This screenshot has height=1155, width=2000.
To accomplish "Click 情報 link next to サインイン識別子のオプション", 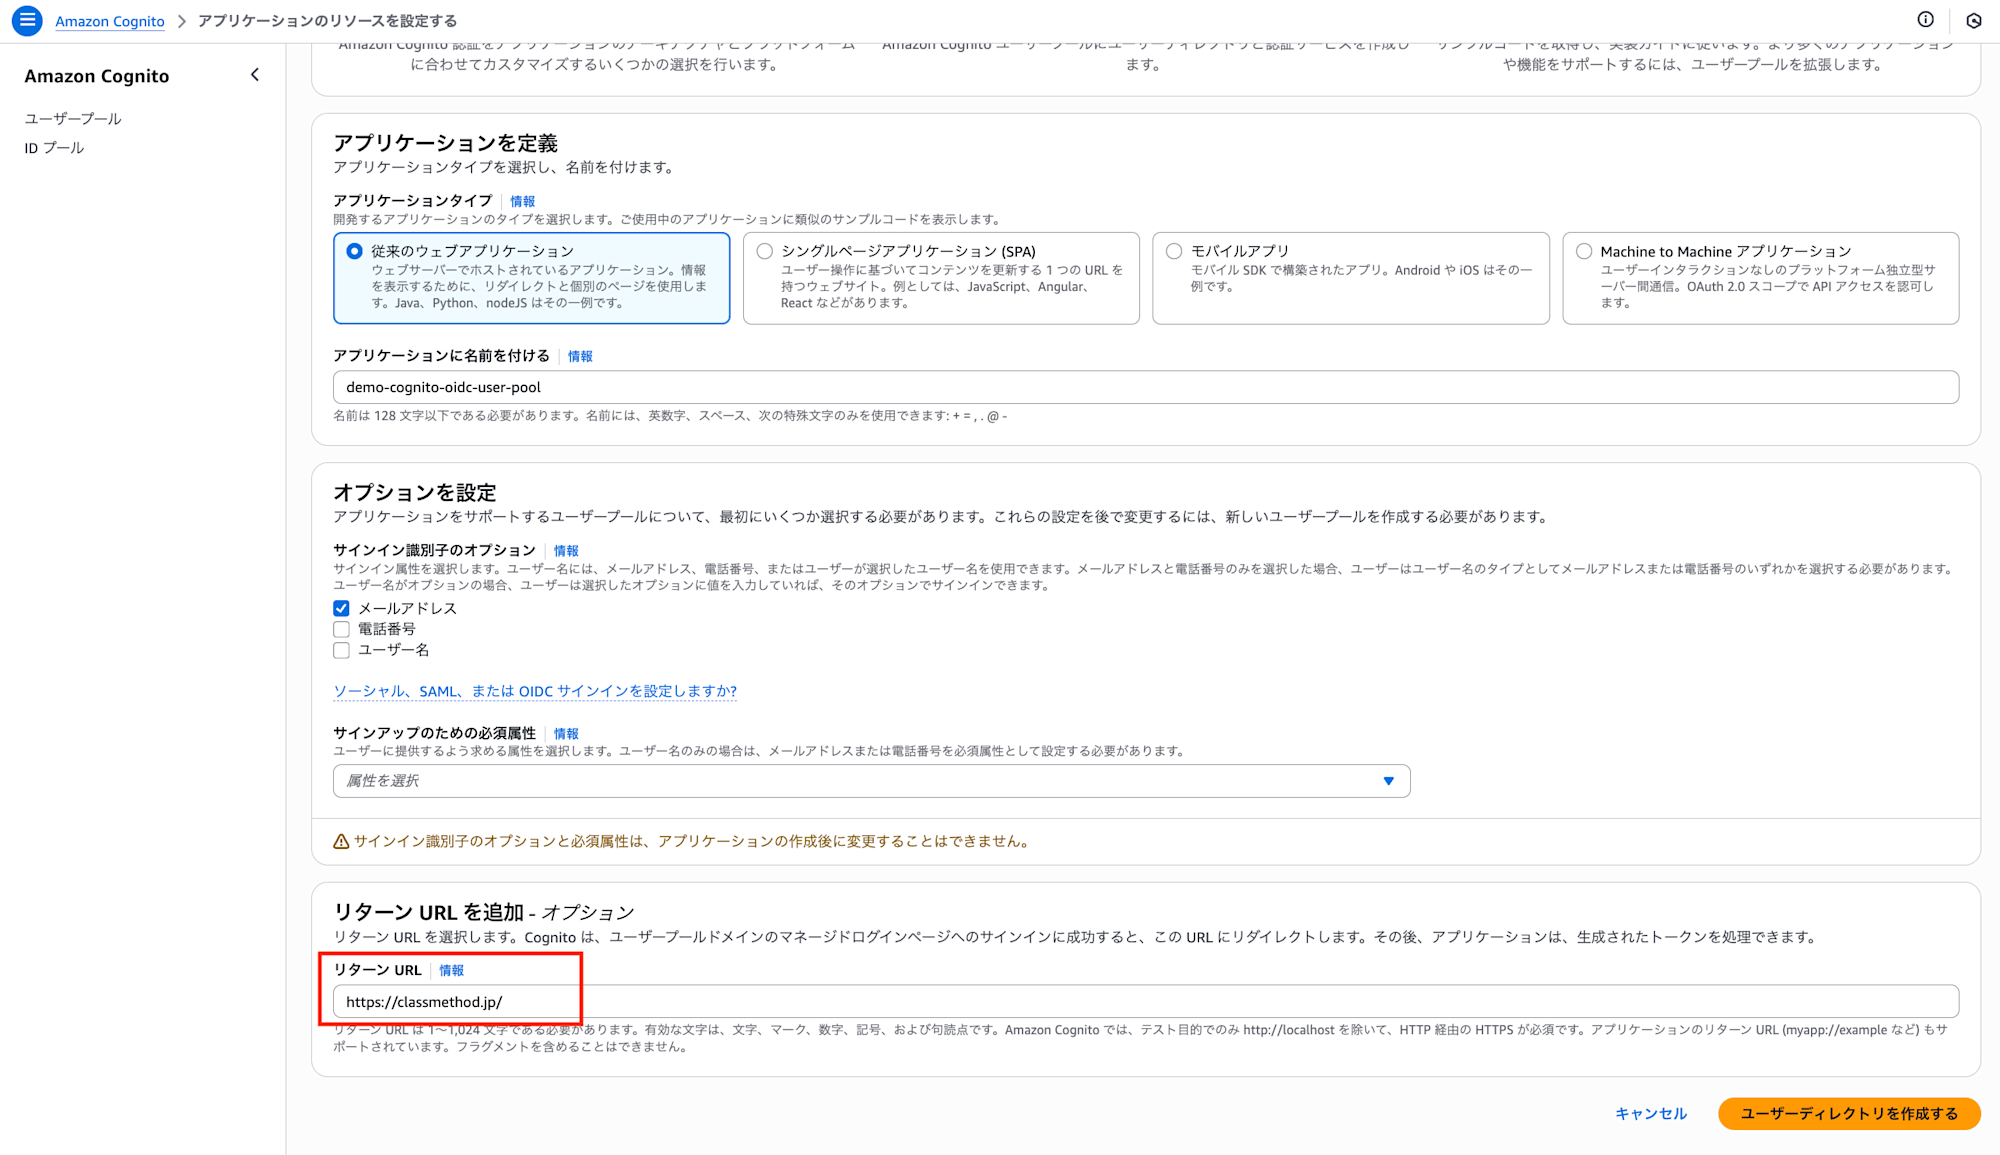I will coord(566,551).
